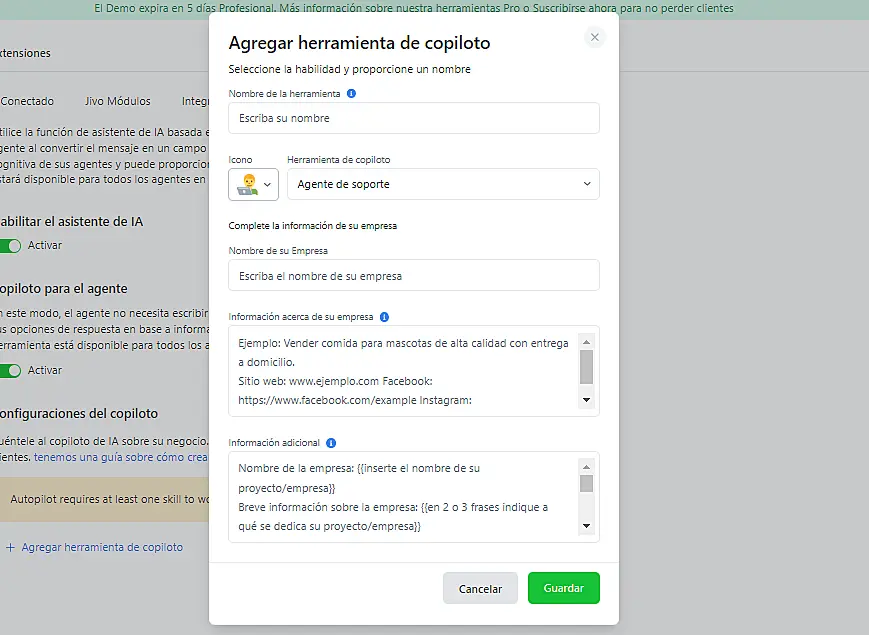Click info icon next to Información acerca de su empresa
The width and height of the screenshot is (869, 635).
(384, 317)
